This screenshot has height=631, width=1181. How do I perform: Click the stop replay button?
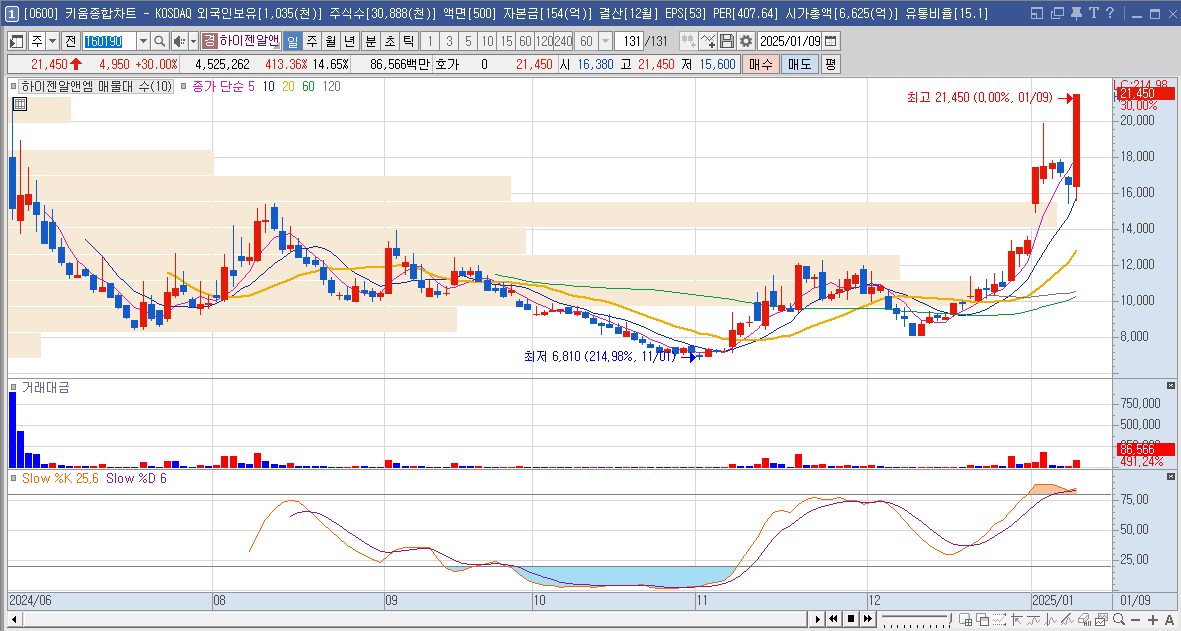coord(851,619)
